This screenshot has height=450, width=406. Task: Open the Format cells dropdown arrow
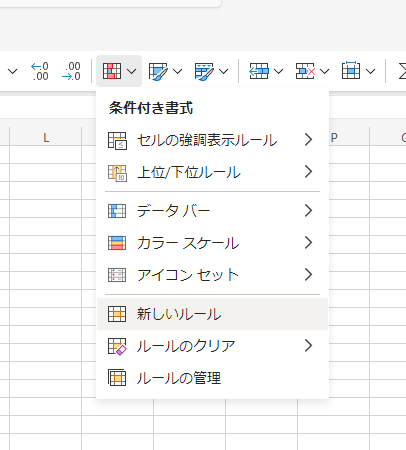(x=370, y=71)
